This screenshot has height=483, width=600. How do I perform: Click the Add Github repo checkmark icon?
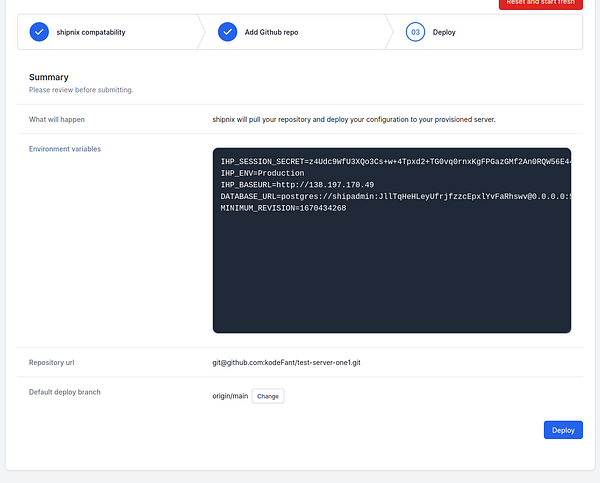coord(227,32)
